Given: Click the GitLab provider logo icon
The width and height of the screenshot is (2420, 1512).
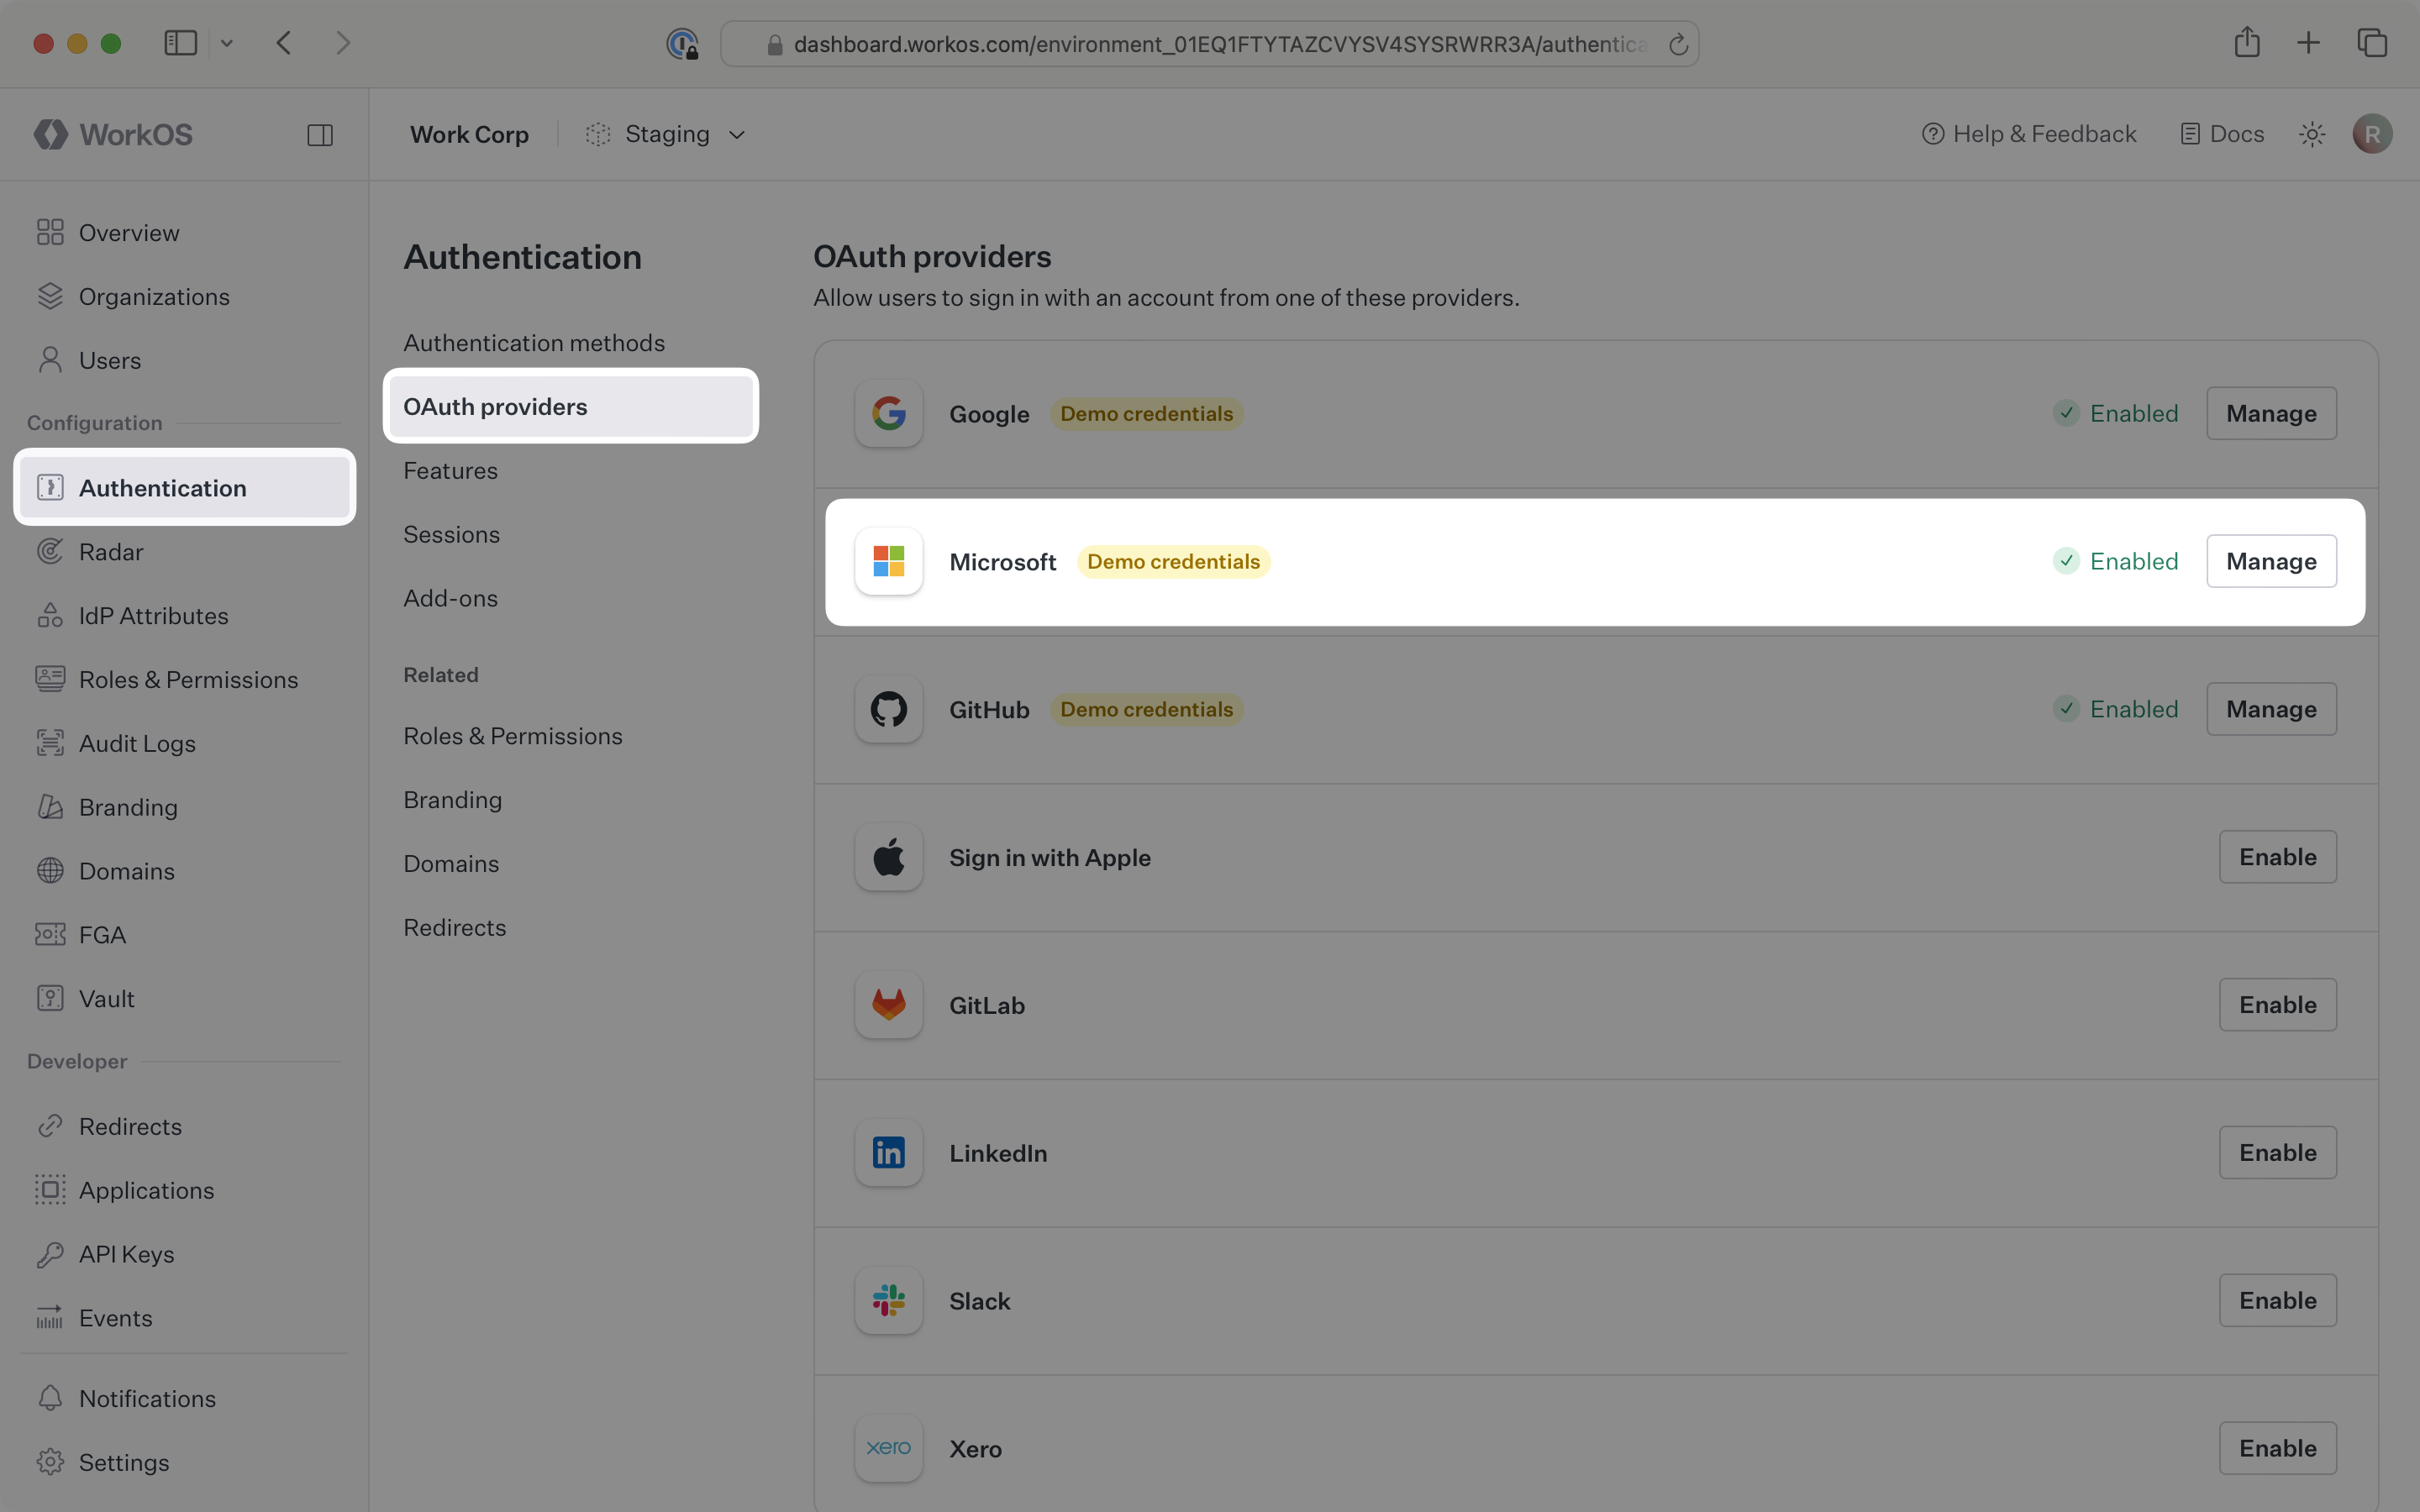Looking at the screenshot, I should point(888,1005).
